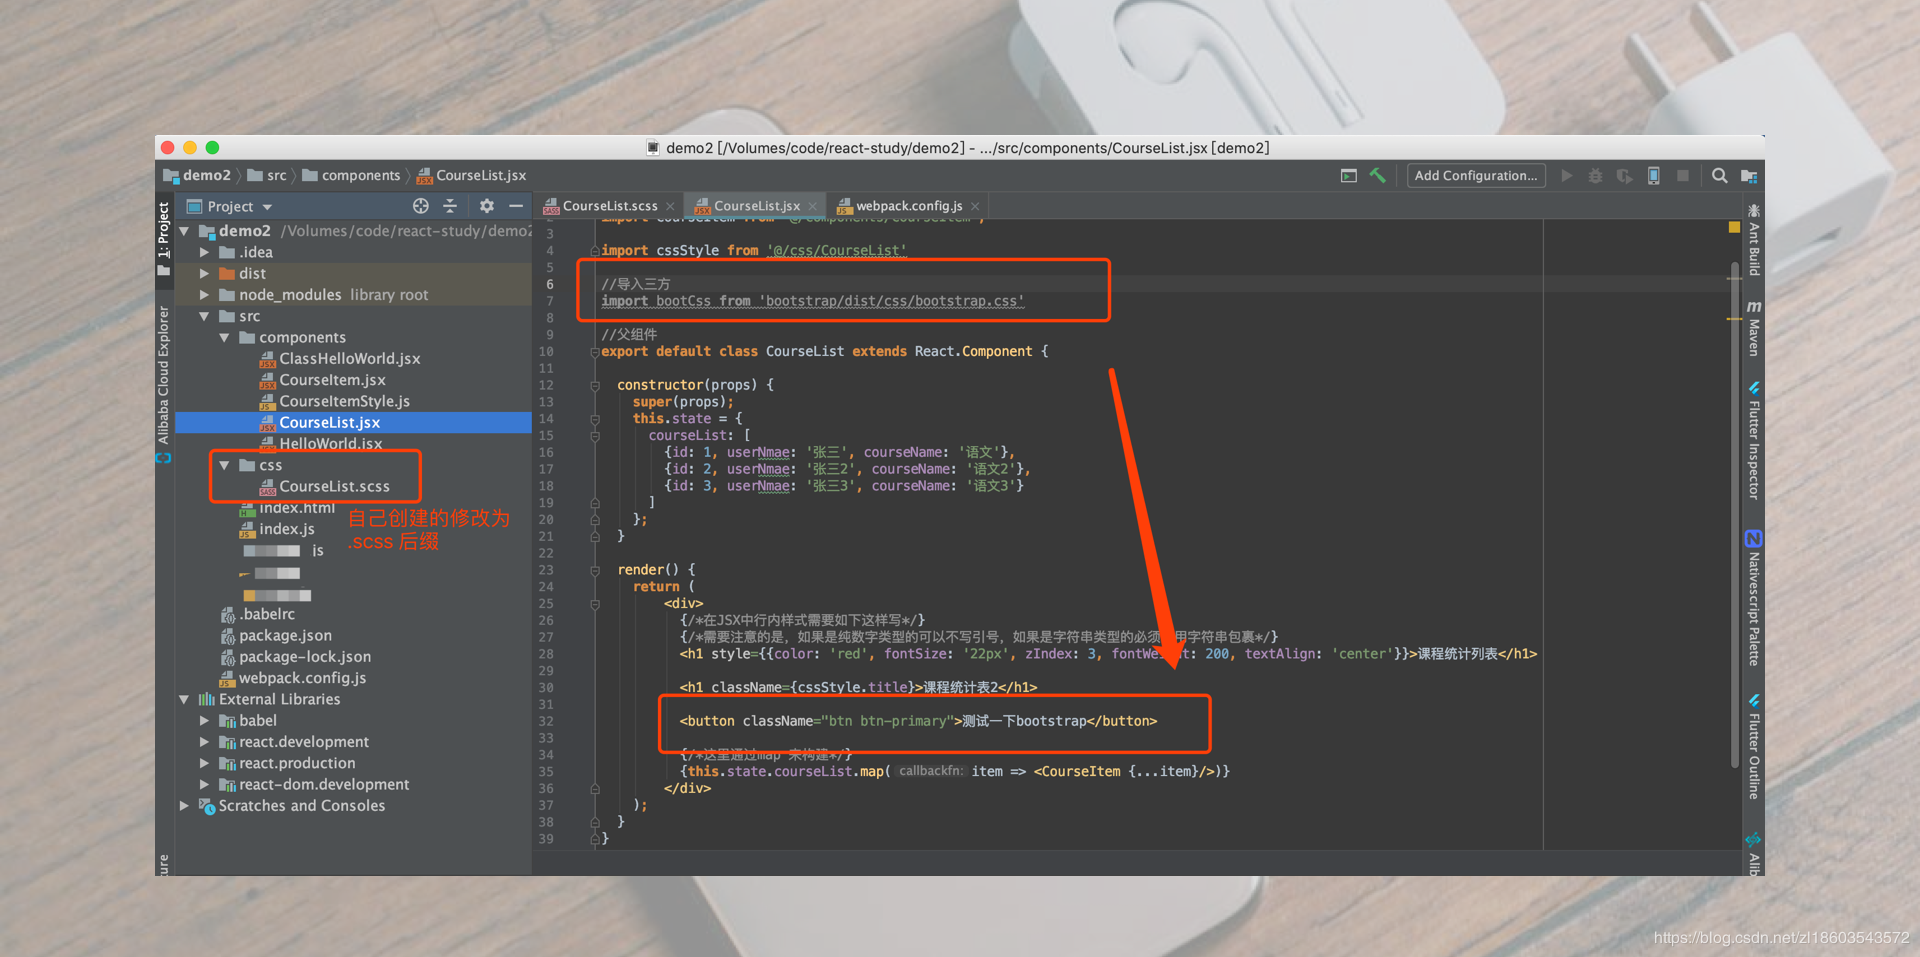
Task: Select webpack.config.js in tree
Action: (x=302, y=679)
